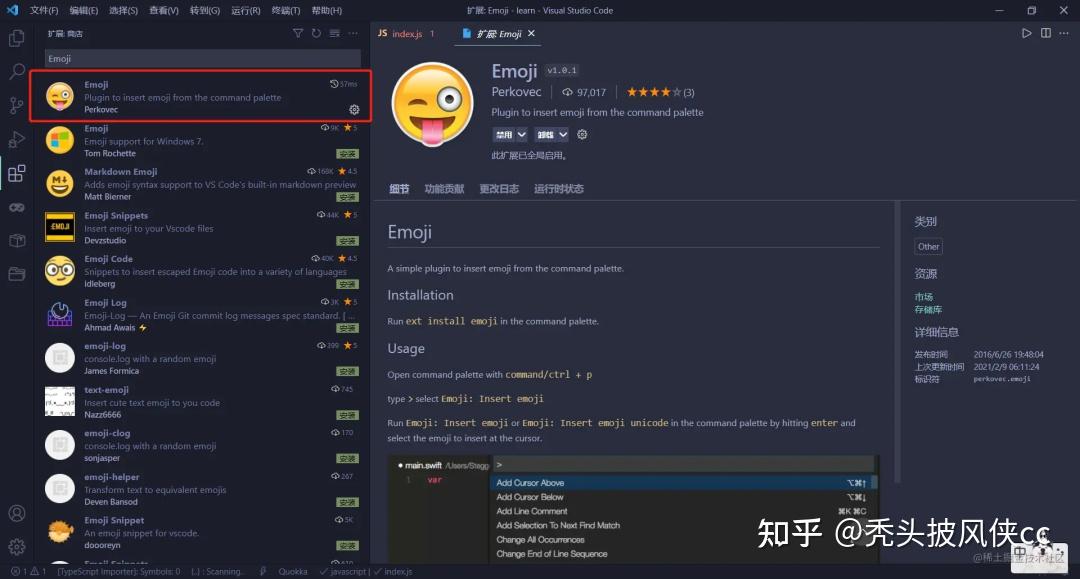Click TypeScript Importer Symbols status entry
This screenshot has width=1080, height=579.
click(118, 571)
